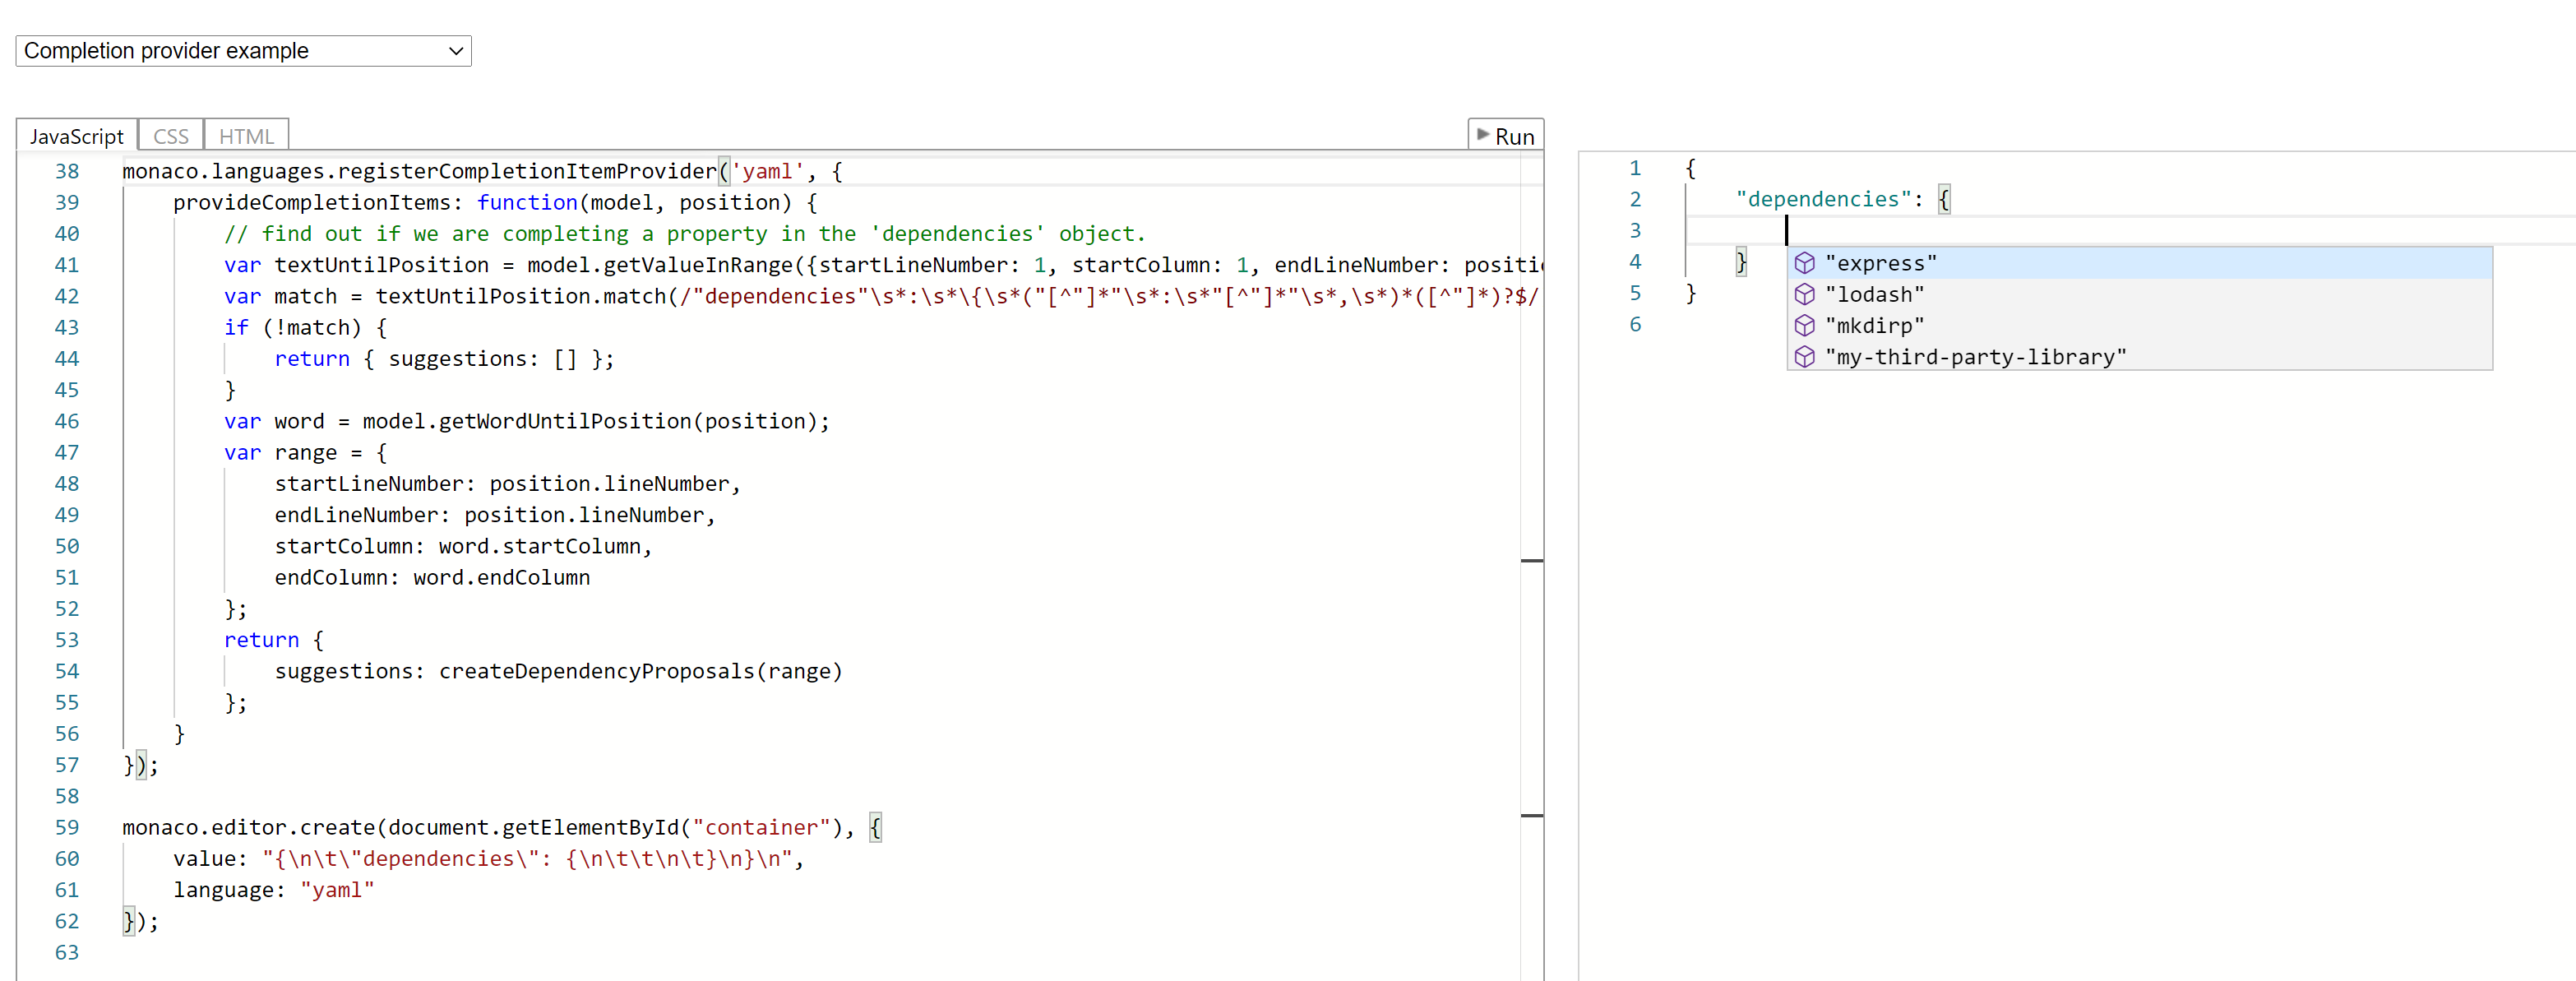Viewport: 2576px width, 981px height.
Task: Click the overview ruler of code editor
Action: click(x=1531, y=565)
